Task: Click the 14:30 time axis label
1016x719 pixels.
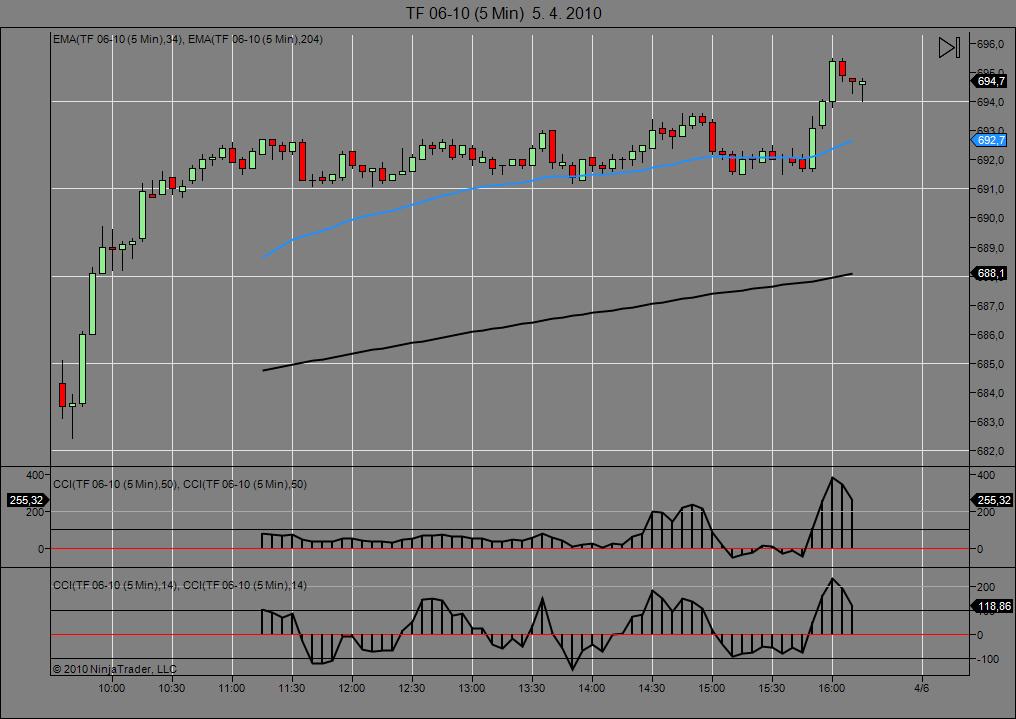Action: (x=652, y=688)
